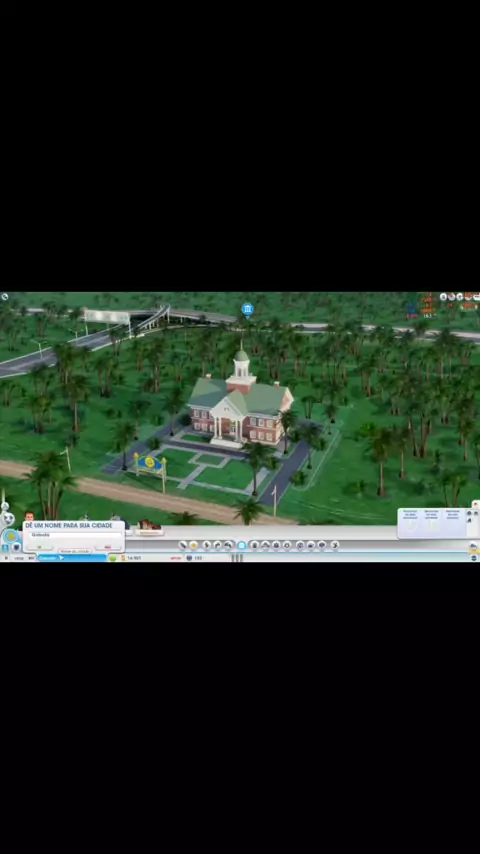Open the rightmost build toolbar icon
The height and width of the screenshot is (854, 480).
tap(335, 545)
